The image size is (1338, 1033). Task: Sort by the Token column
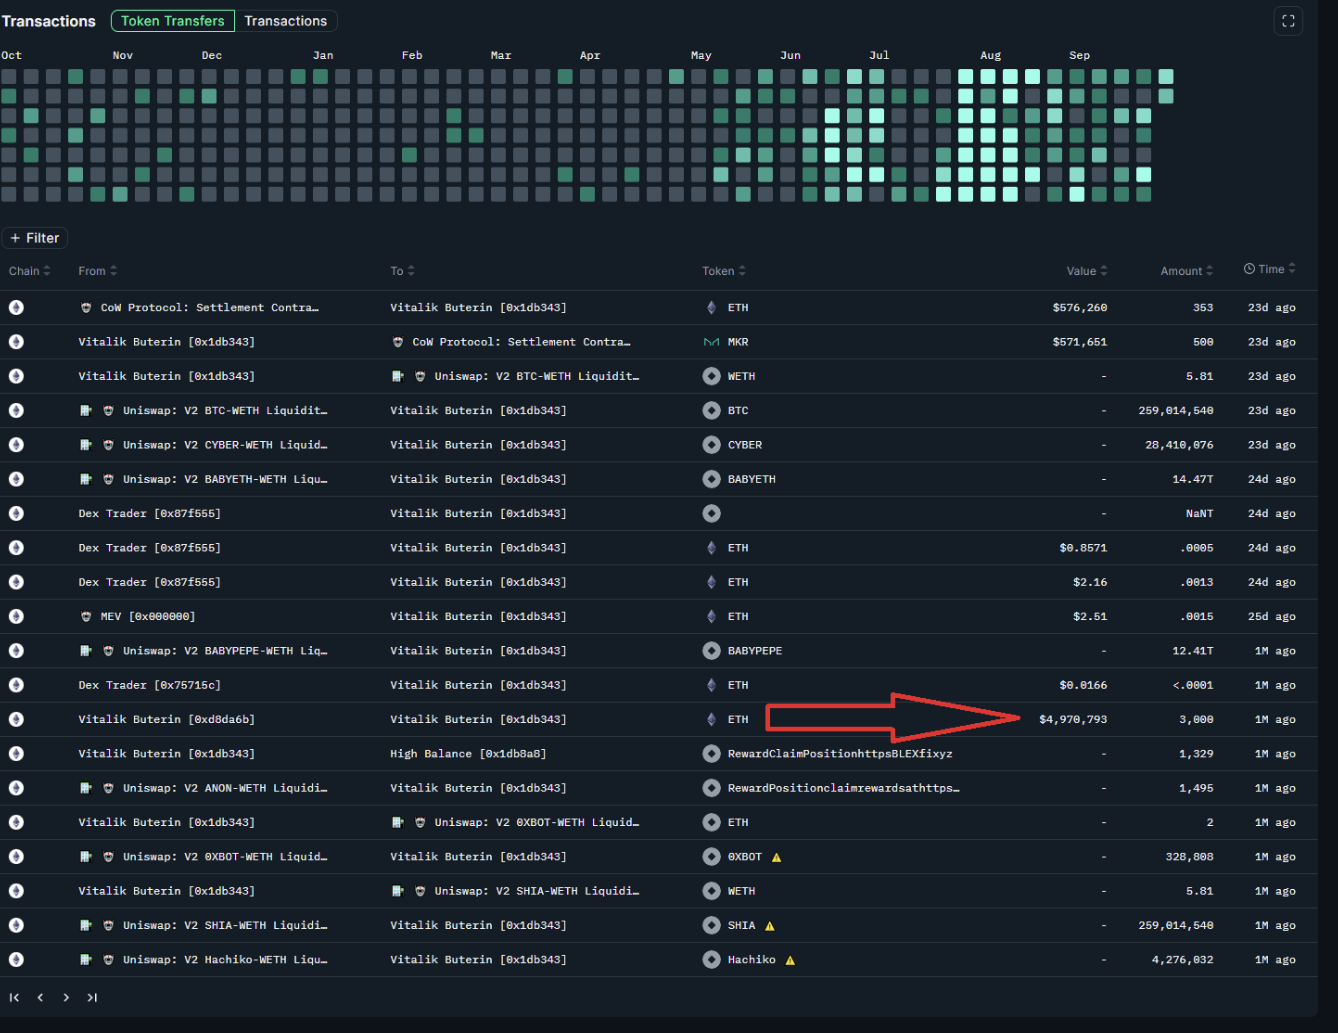pos(724,271)
